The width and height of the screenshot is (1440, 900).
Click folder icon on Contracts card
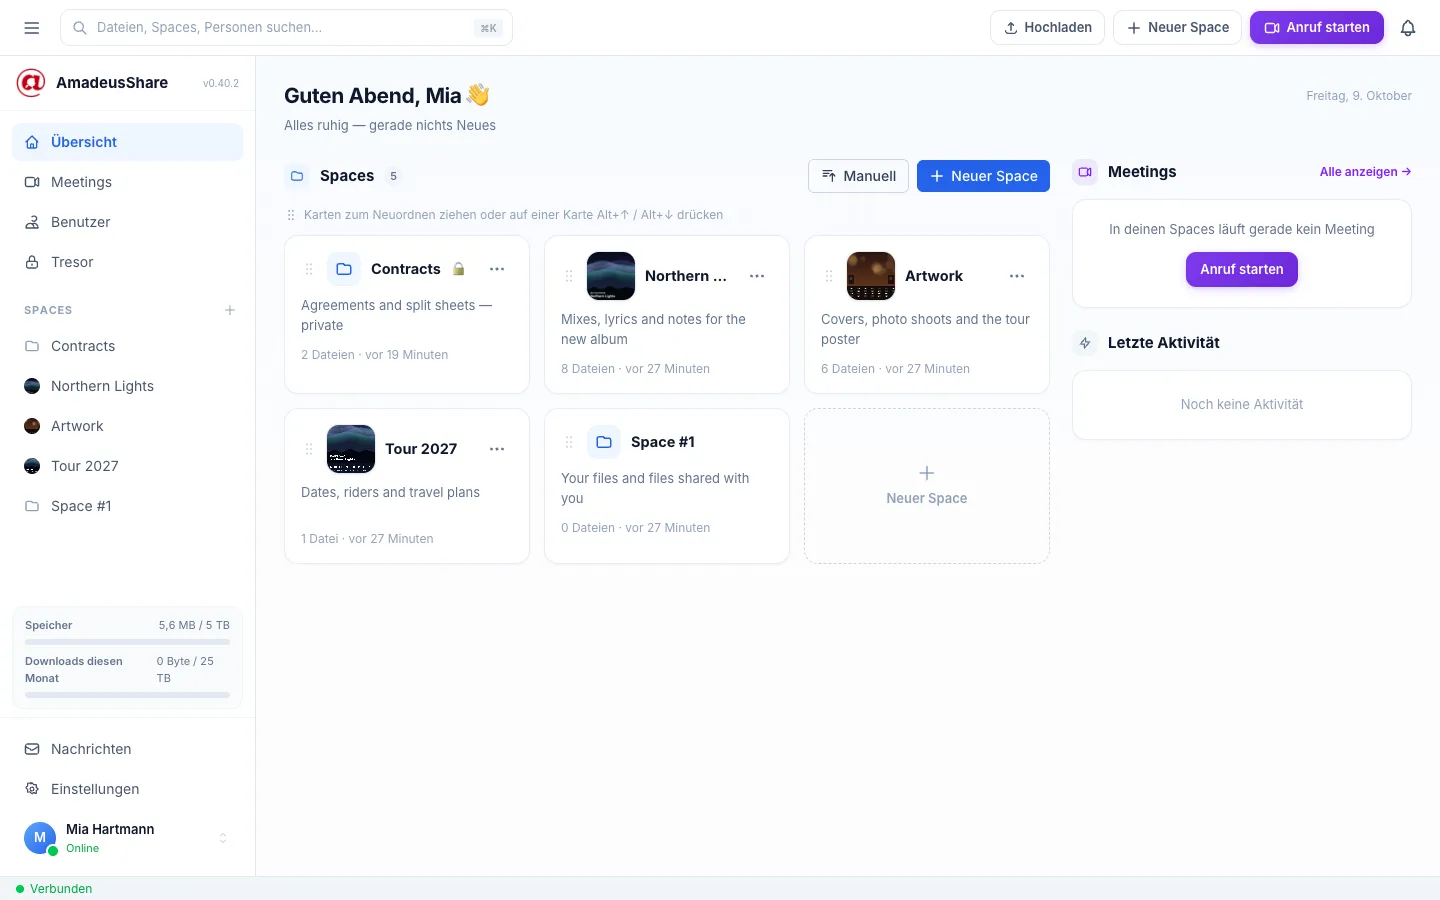[x=344, y=269]
